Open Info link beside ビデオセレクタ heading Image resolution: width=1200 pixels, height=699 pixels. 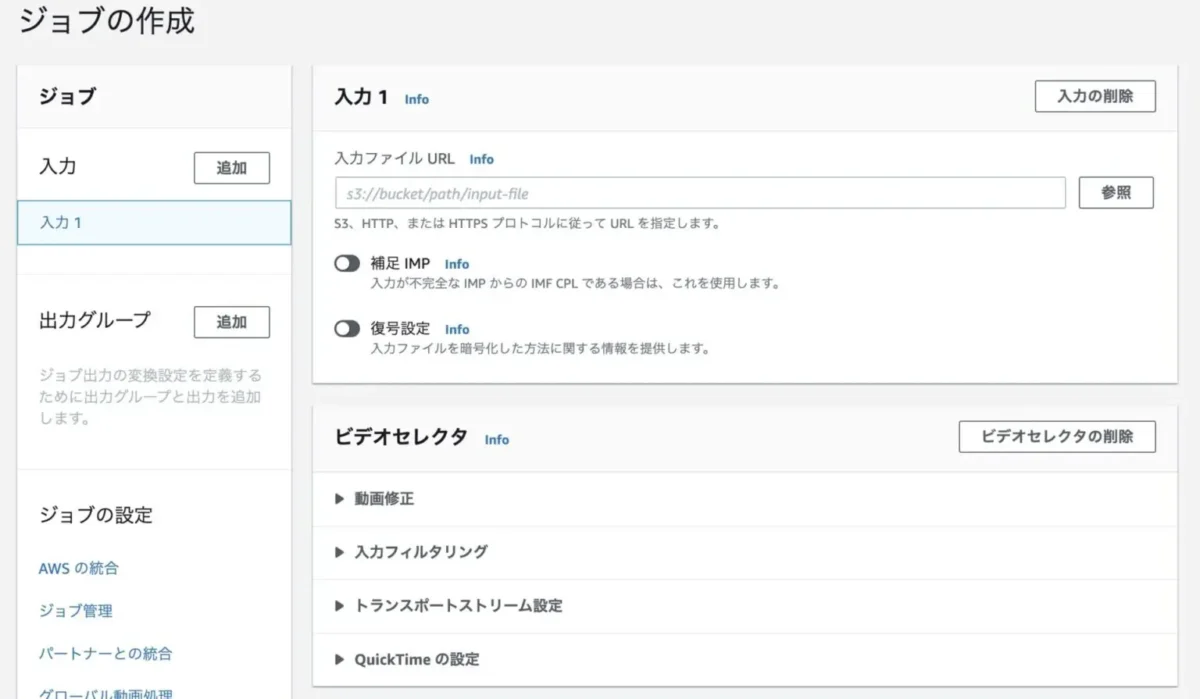pos(497,439)
